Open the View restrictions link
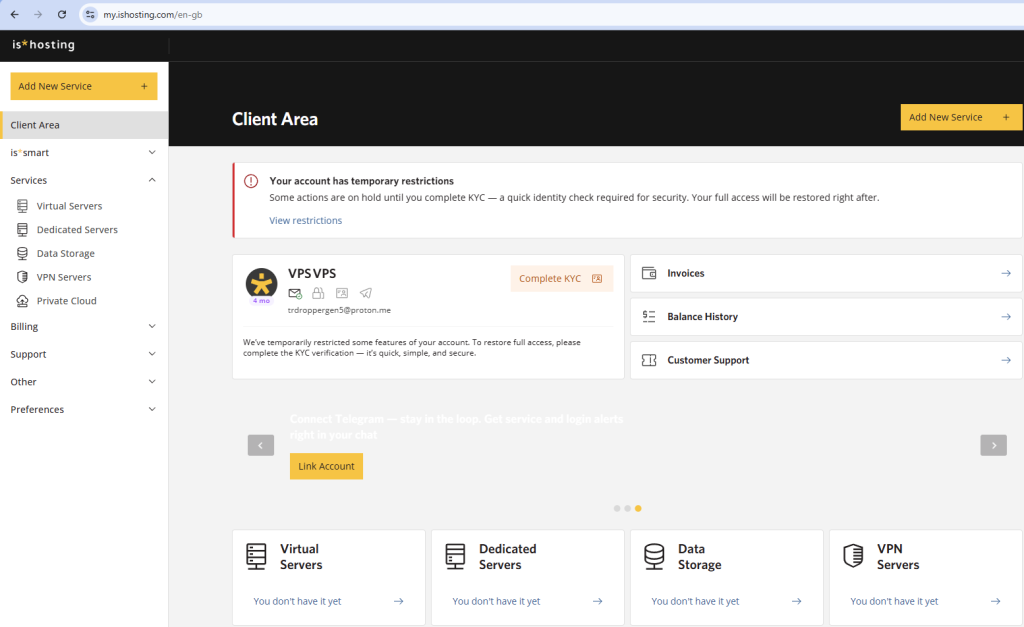Screen dimensions: 1024x627 pyautogui.click(x=305, y=221)
